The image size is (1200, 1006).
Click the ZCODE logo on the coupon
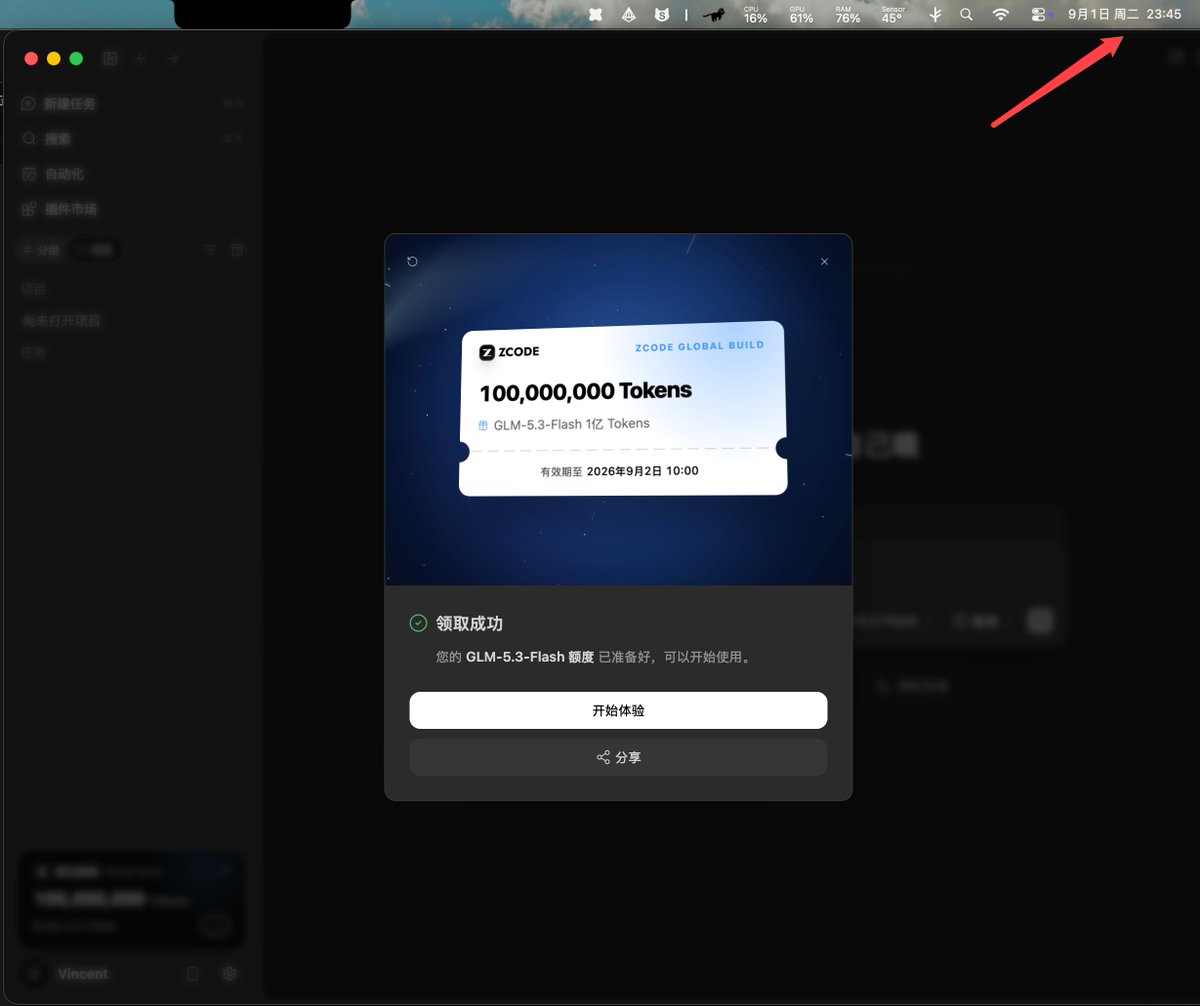(509, 352)
